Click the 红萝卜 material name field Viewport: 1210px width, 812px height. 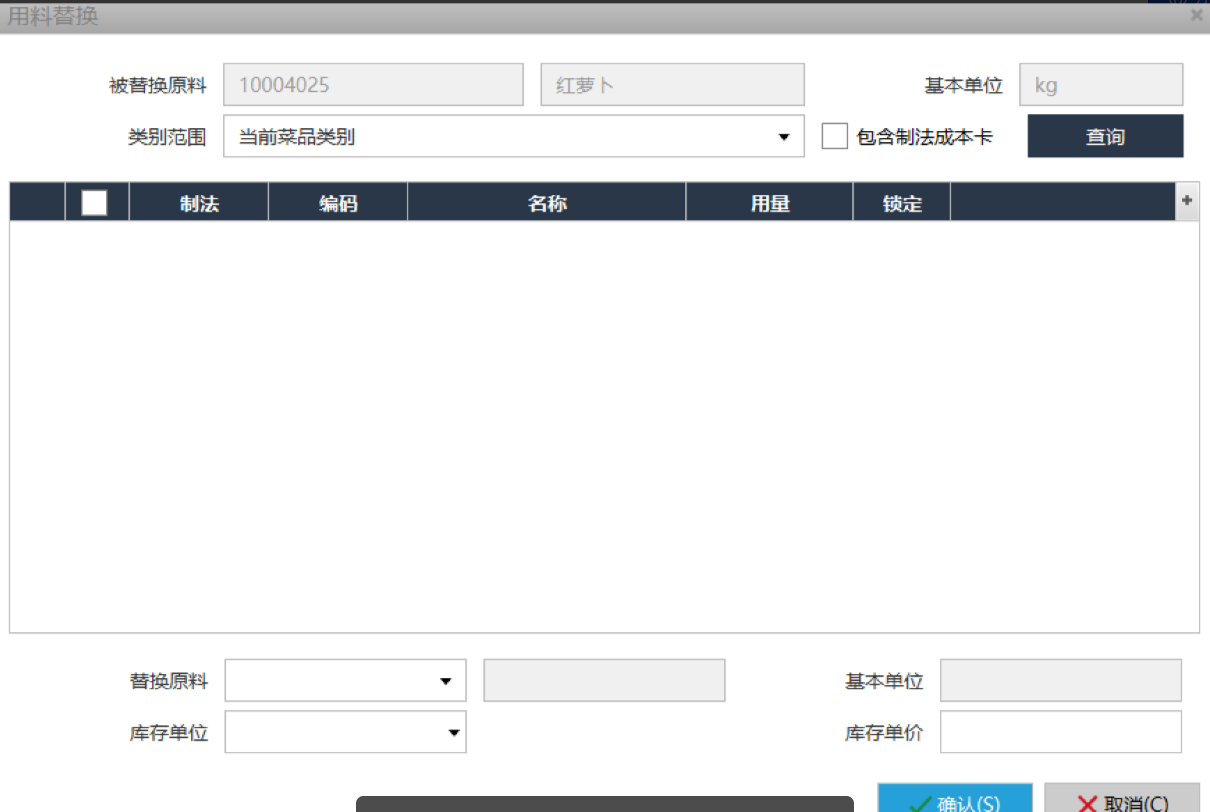pos(672,85)
